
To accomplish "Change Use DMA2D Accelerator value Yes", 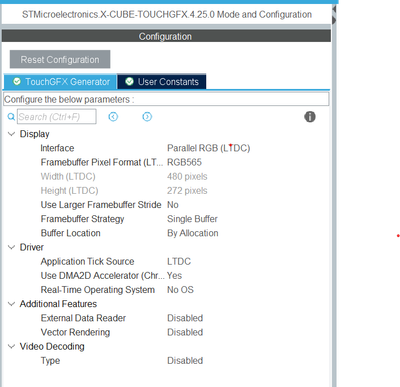I will point(174,276).
